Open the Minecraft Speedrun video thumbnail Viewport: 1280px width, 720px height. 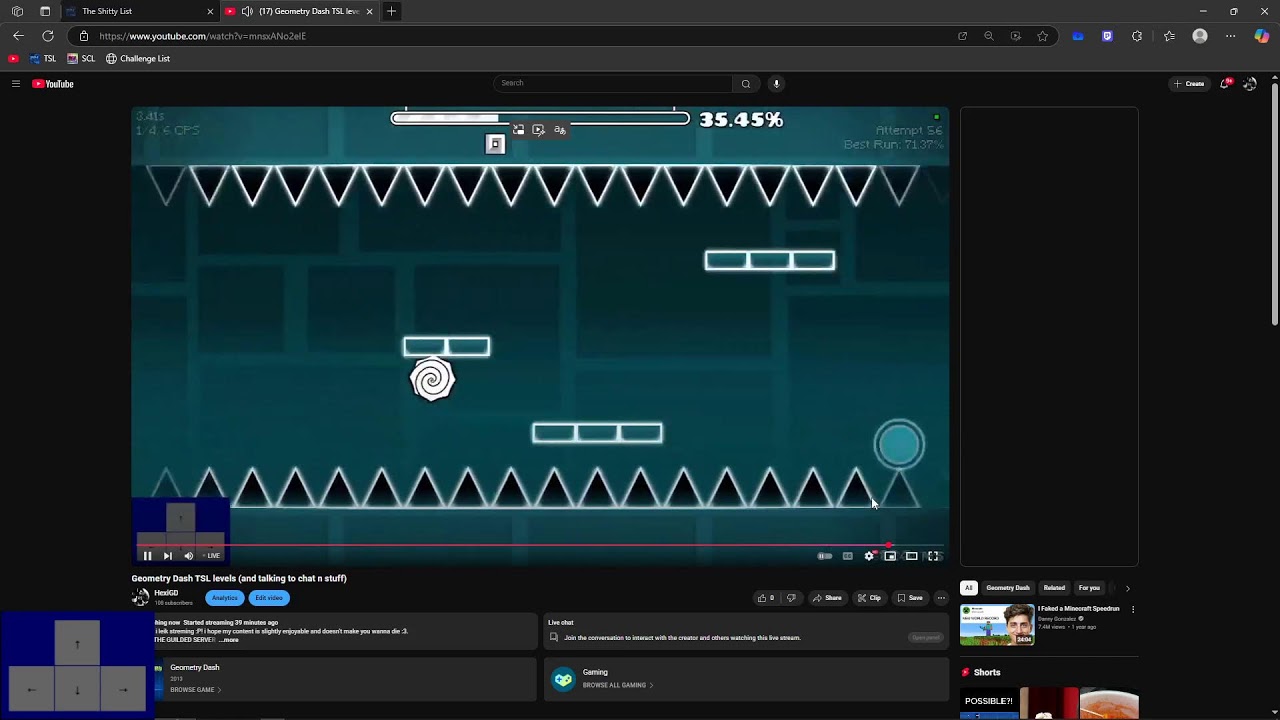(x=997, y=625)
